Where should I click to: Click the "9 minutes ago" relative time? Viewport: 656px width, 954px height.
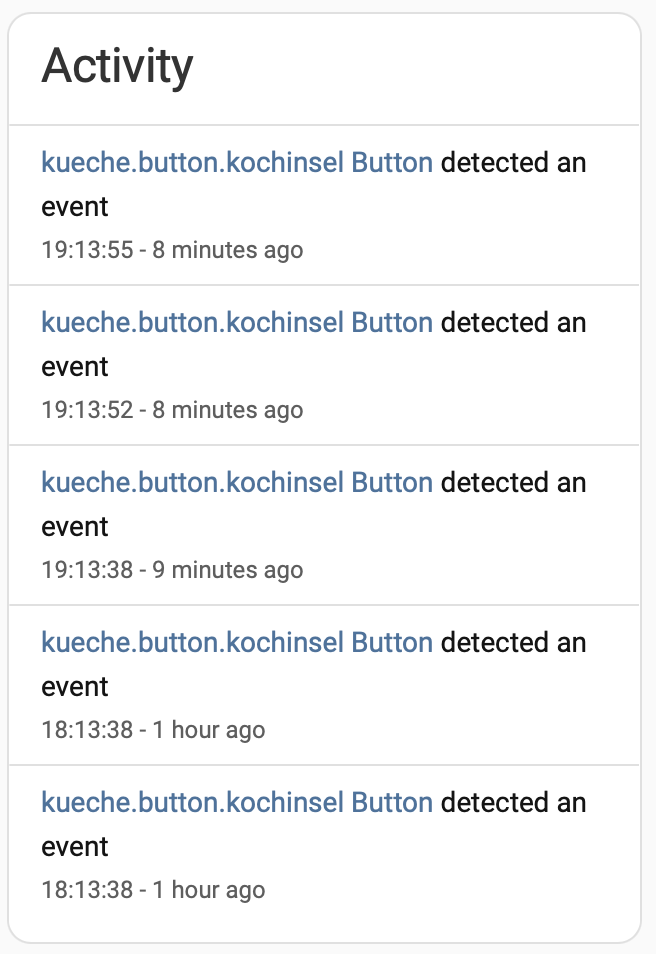tap(227, 570)
